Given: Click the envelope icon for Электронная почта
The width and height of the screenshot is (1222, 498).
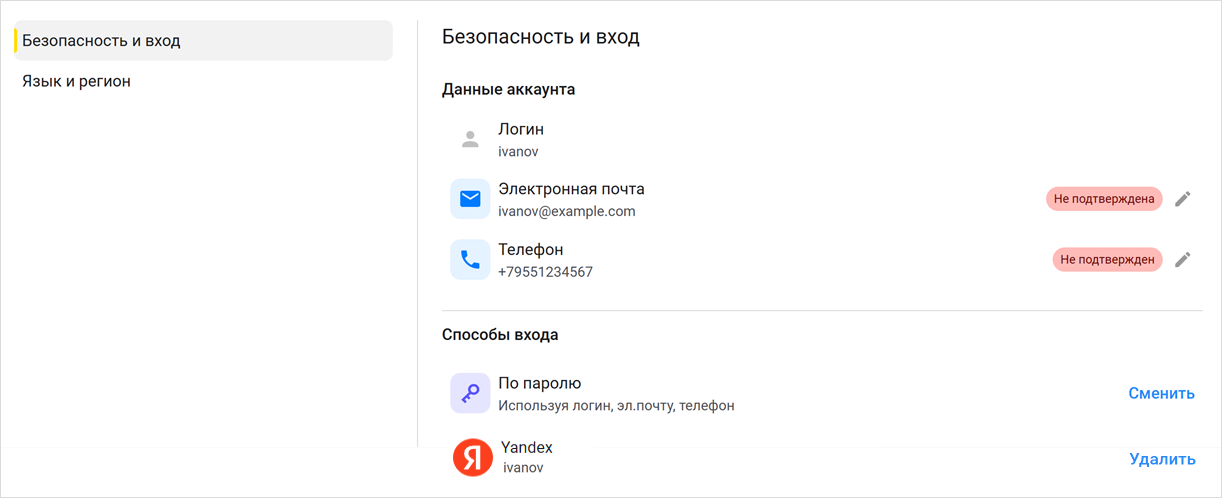Looking at the screenshot, I should tap(470, 199).
